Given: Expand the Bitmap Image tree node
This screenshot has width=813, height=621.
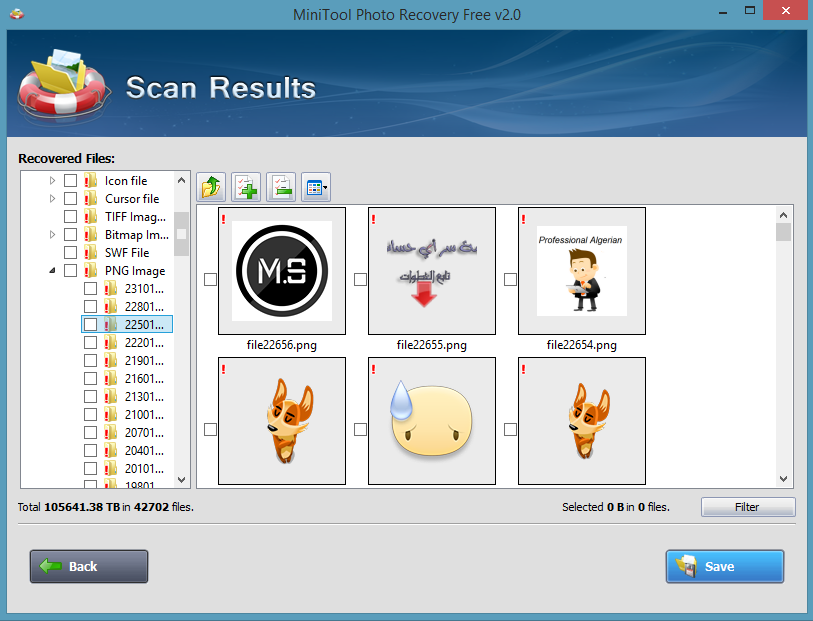Looking at the screenshot, I should (52, 235).
